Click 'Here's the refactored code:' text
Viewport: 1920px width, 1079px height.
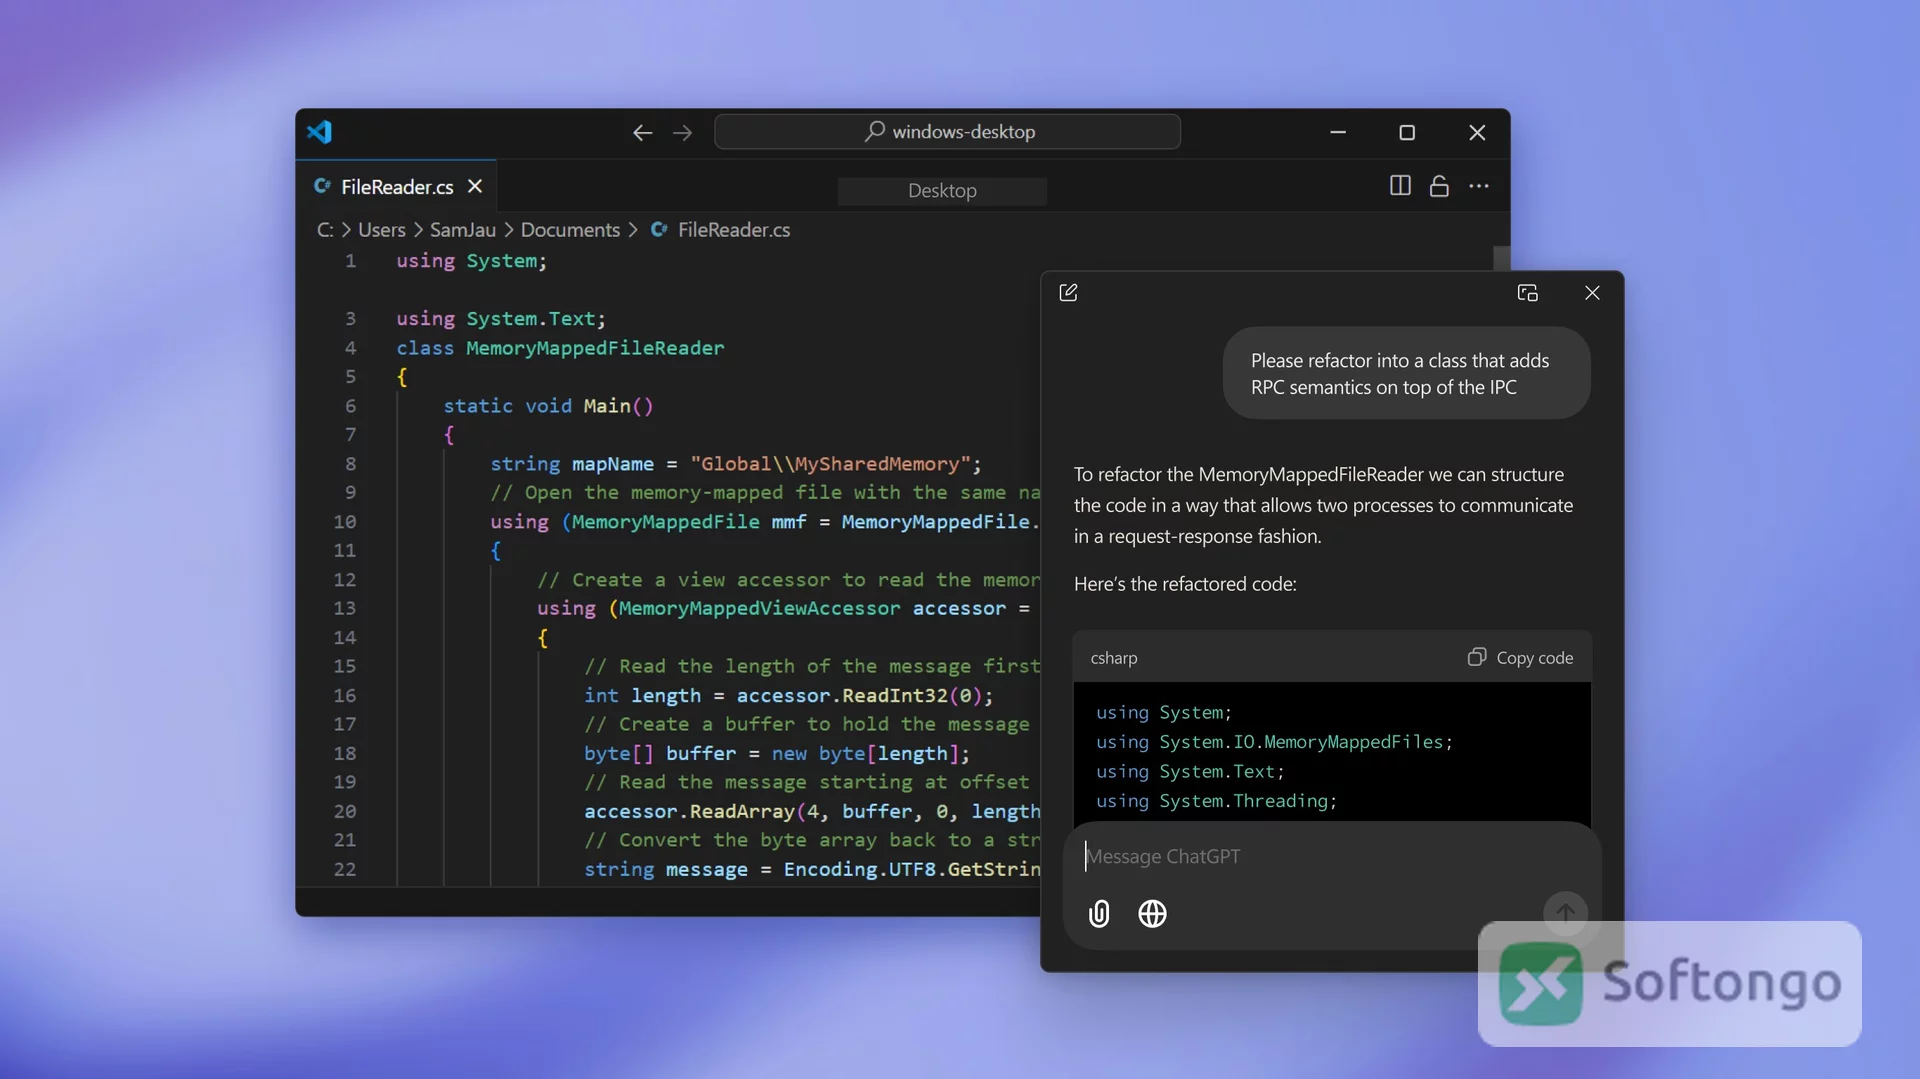pyautogui.click(x=1185, y=584)
